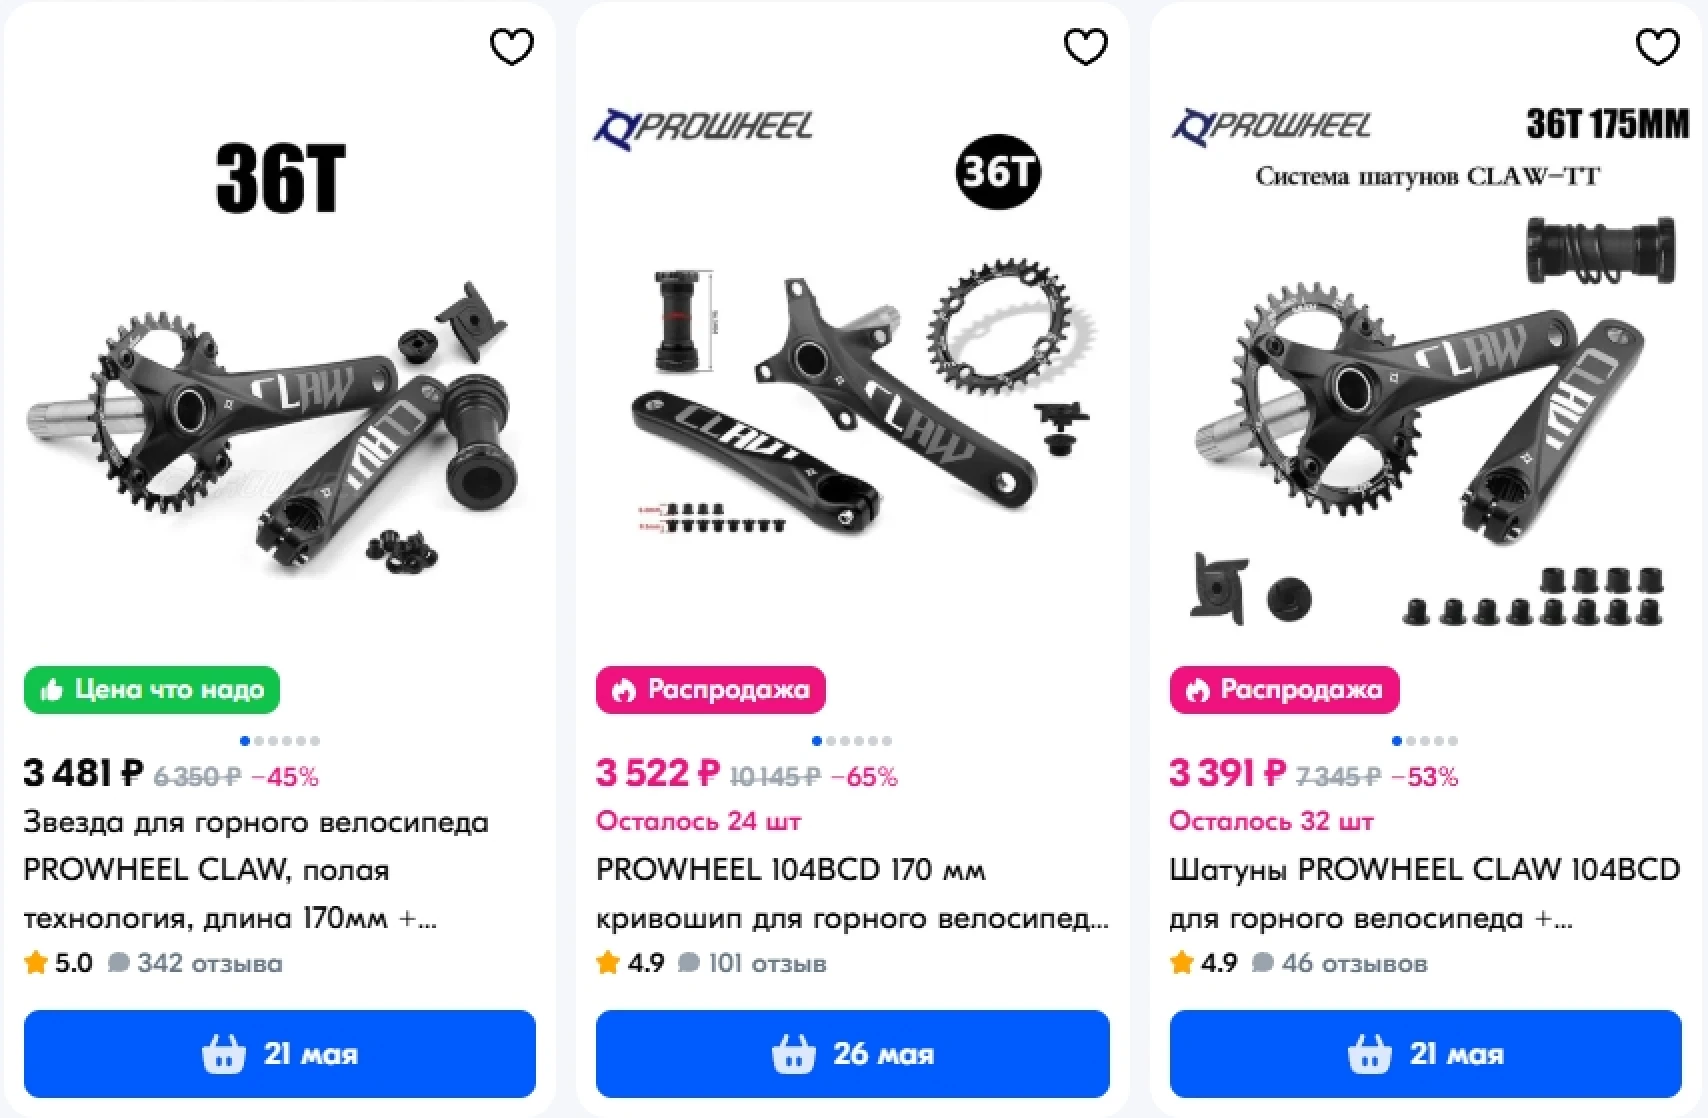Favorite the 3 522 ₽ PROWHEEL crank
This screenshot has width=1708, height=1118.
(x=1085, y=47)
